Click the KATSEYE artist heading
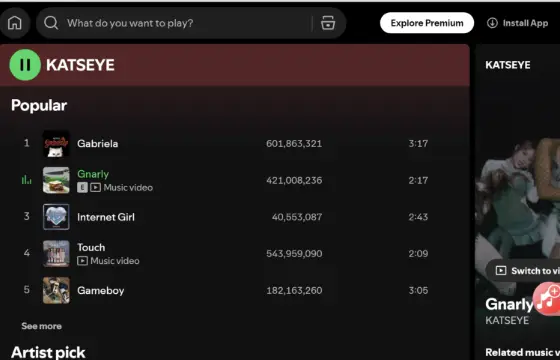560x360 pixels. [x=80, y=65]
